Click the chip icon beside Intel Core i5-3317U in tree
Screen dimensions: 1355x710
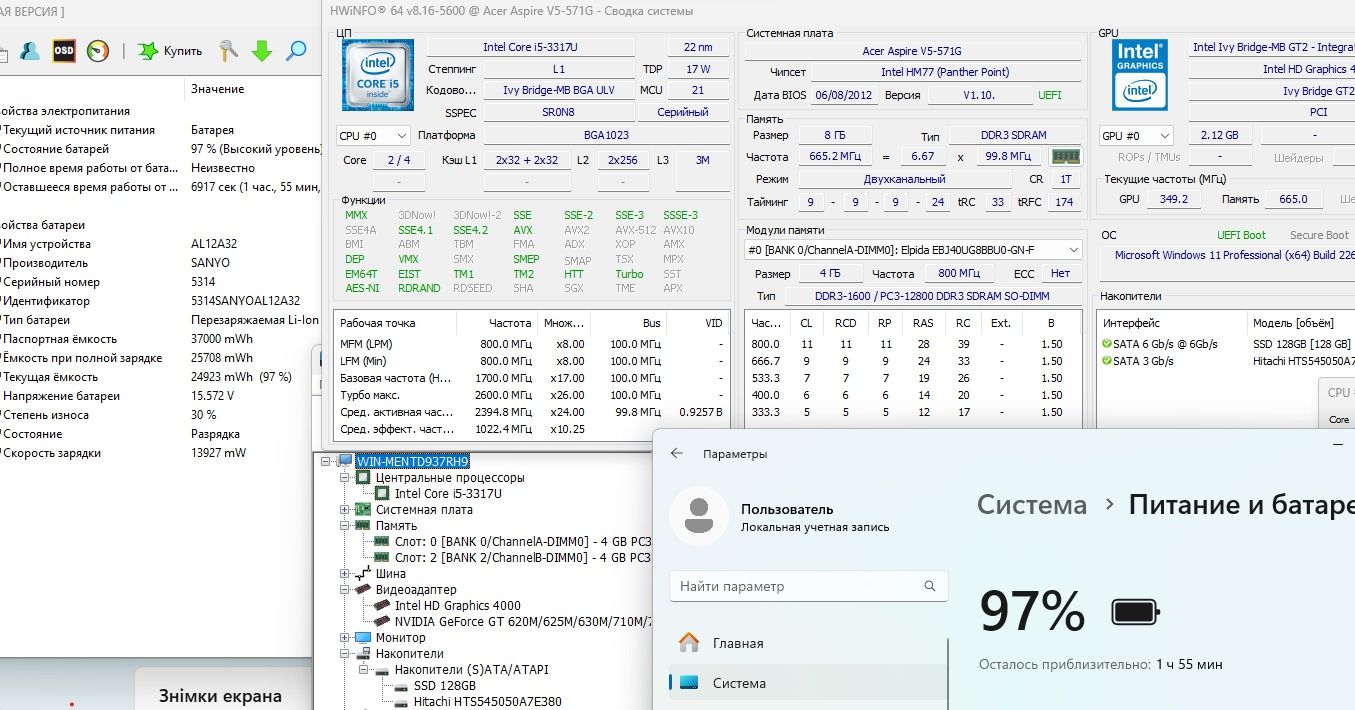382,493
